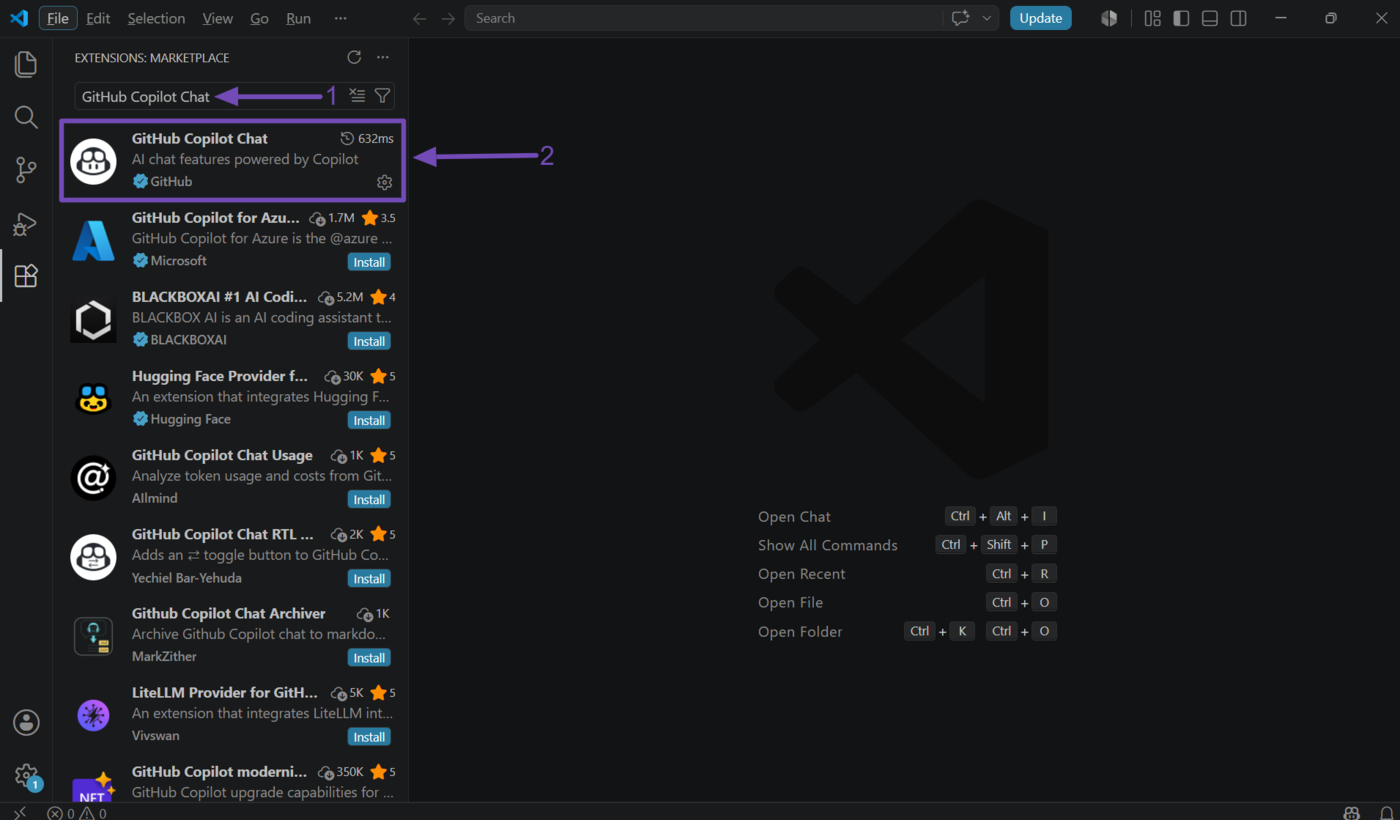
Task: Open notifications bell in status bar
Action: point(1386,812)
